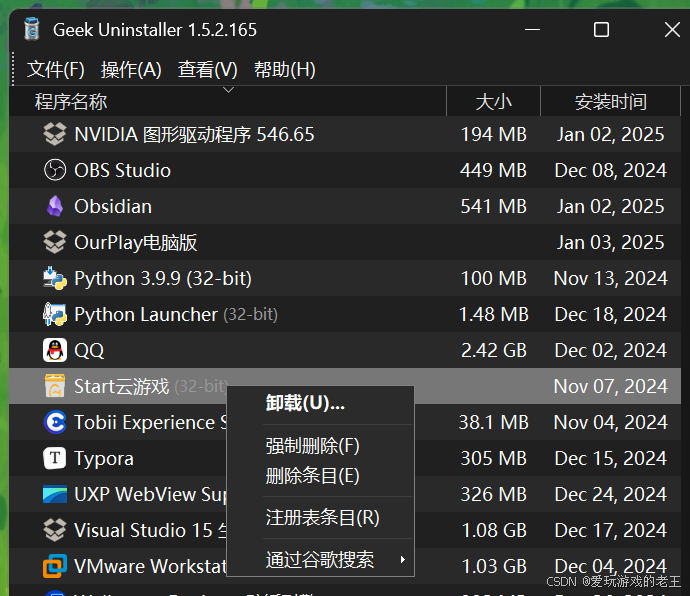The image size is (690, 596).
Task: Click the Typora T icon
Action: (x=55, y=458)
